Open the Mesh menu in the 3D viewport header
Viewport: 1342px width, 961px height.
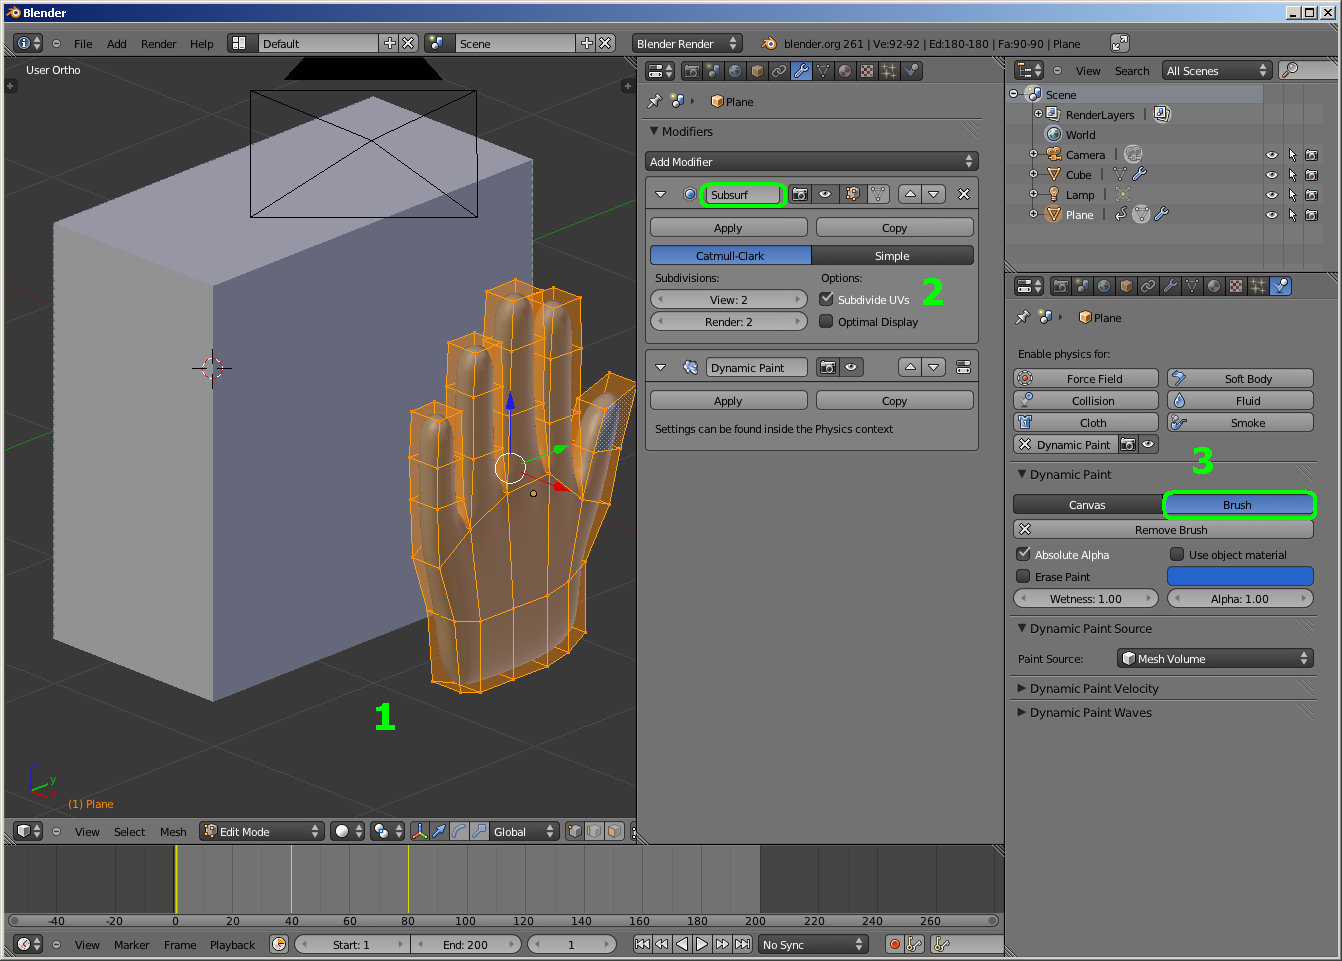click(173, 832)
